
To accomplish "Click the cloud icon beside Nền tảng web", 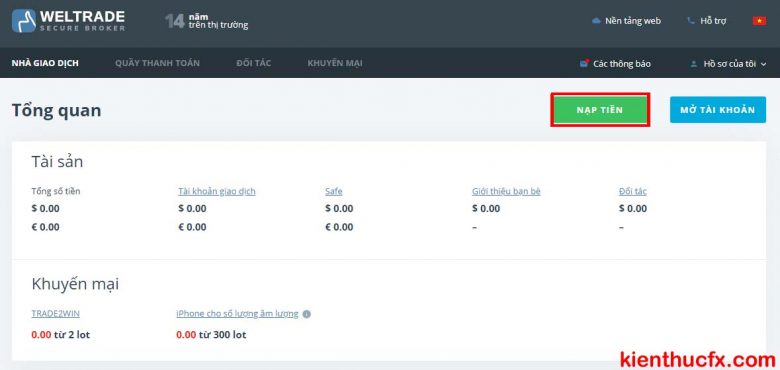I will click(x=596, y=21).
